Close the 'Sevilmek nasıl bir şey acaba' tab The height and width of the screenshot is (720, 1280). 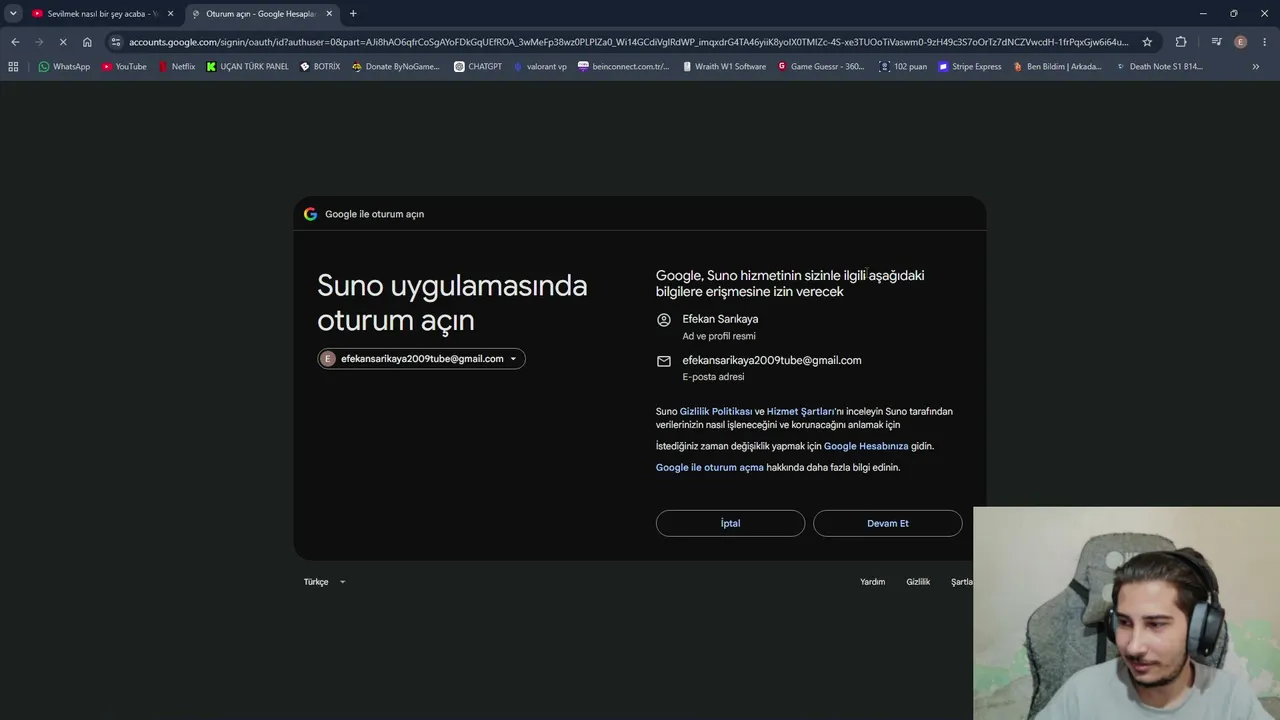coord(170,14)
